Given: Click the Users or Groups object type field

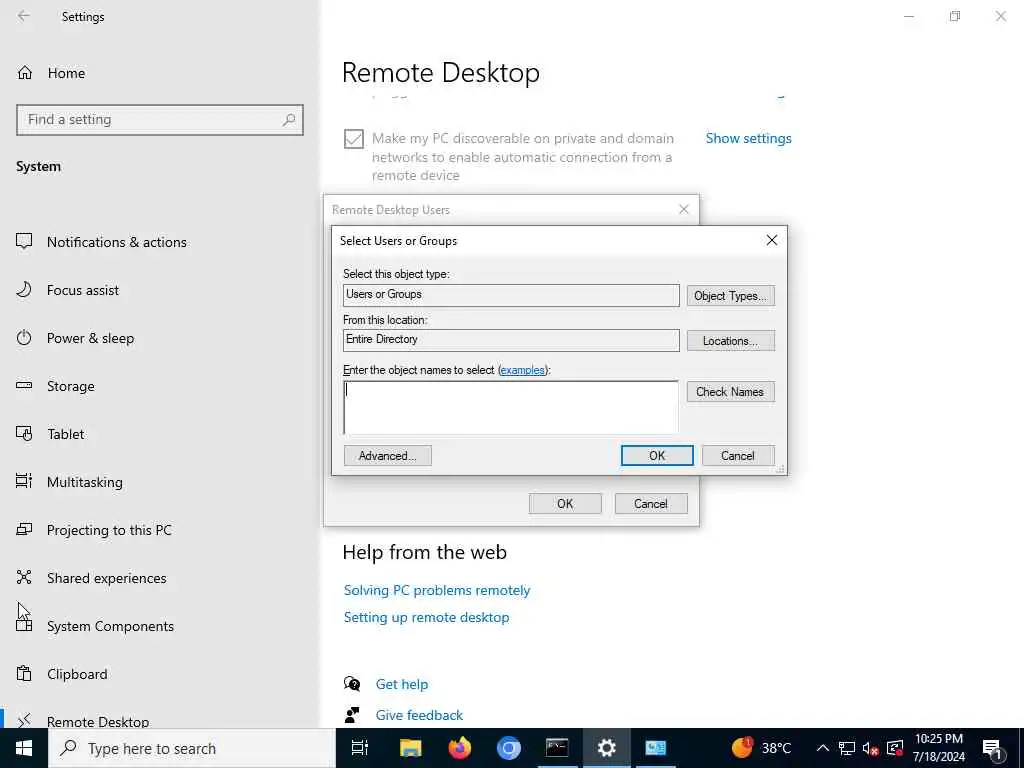Looking at the screenshot, I should coord(511,295).
